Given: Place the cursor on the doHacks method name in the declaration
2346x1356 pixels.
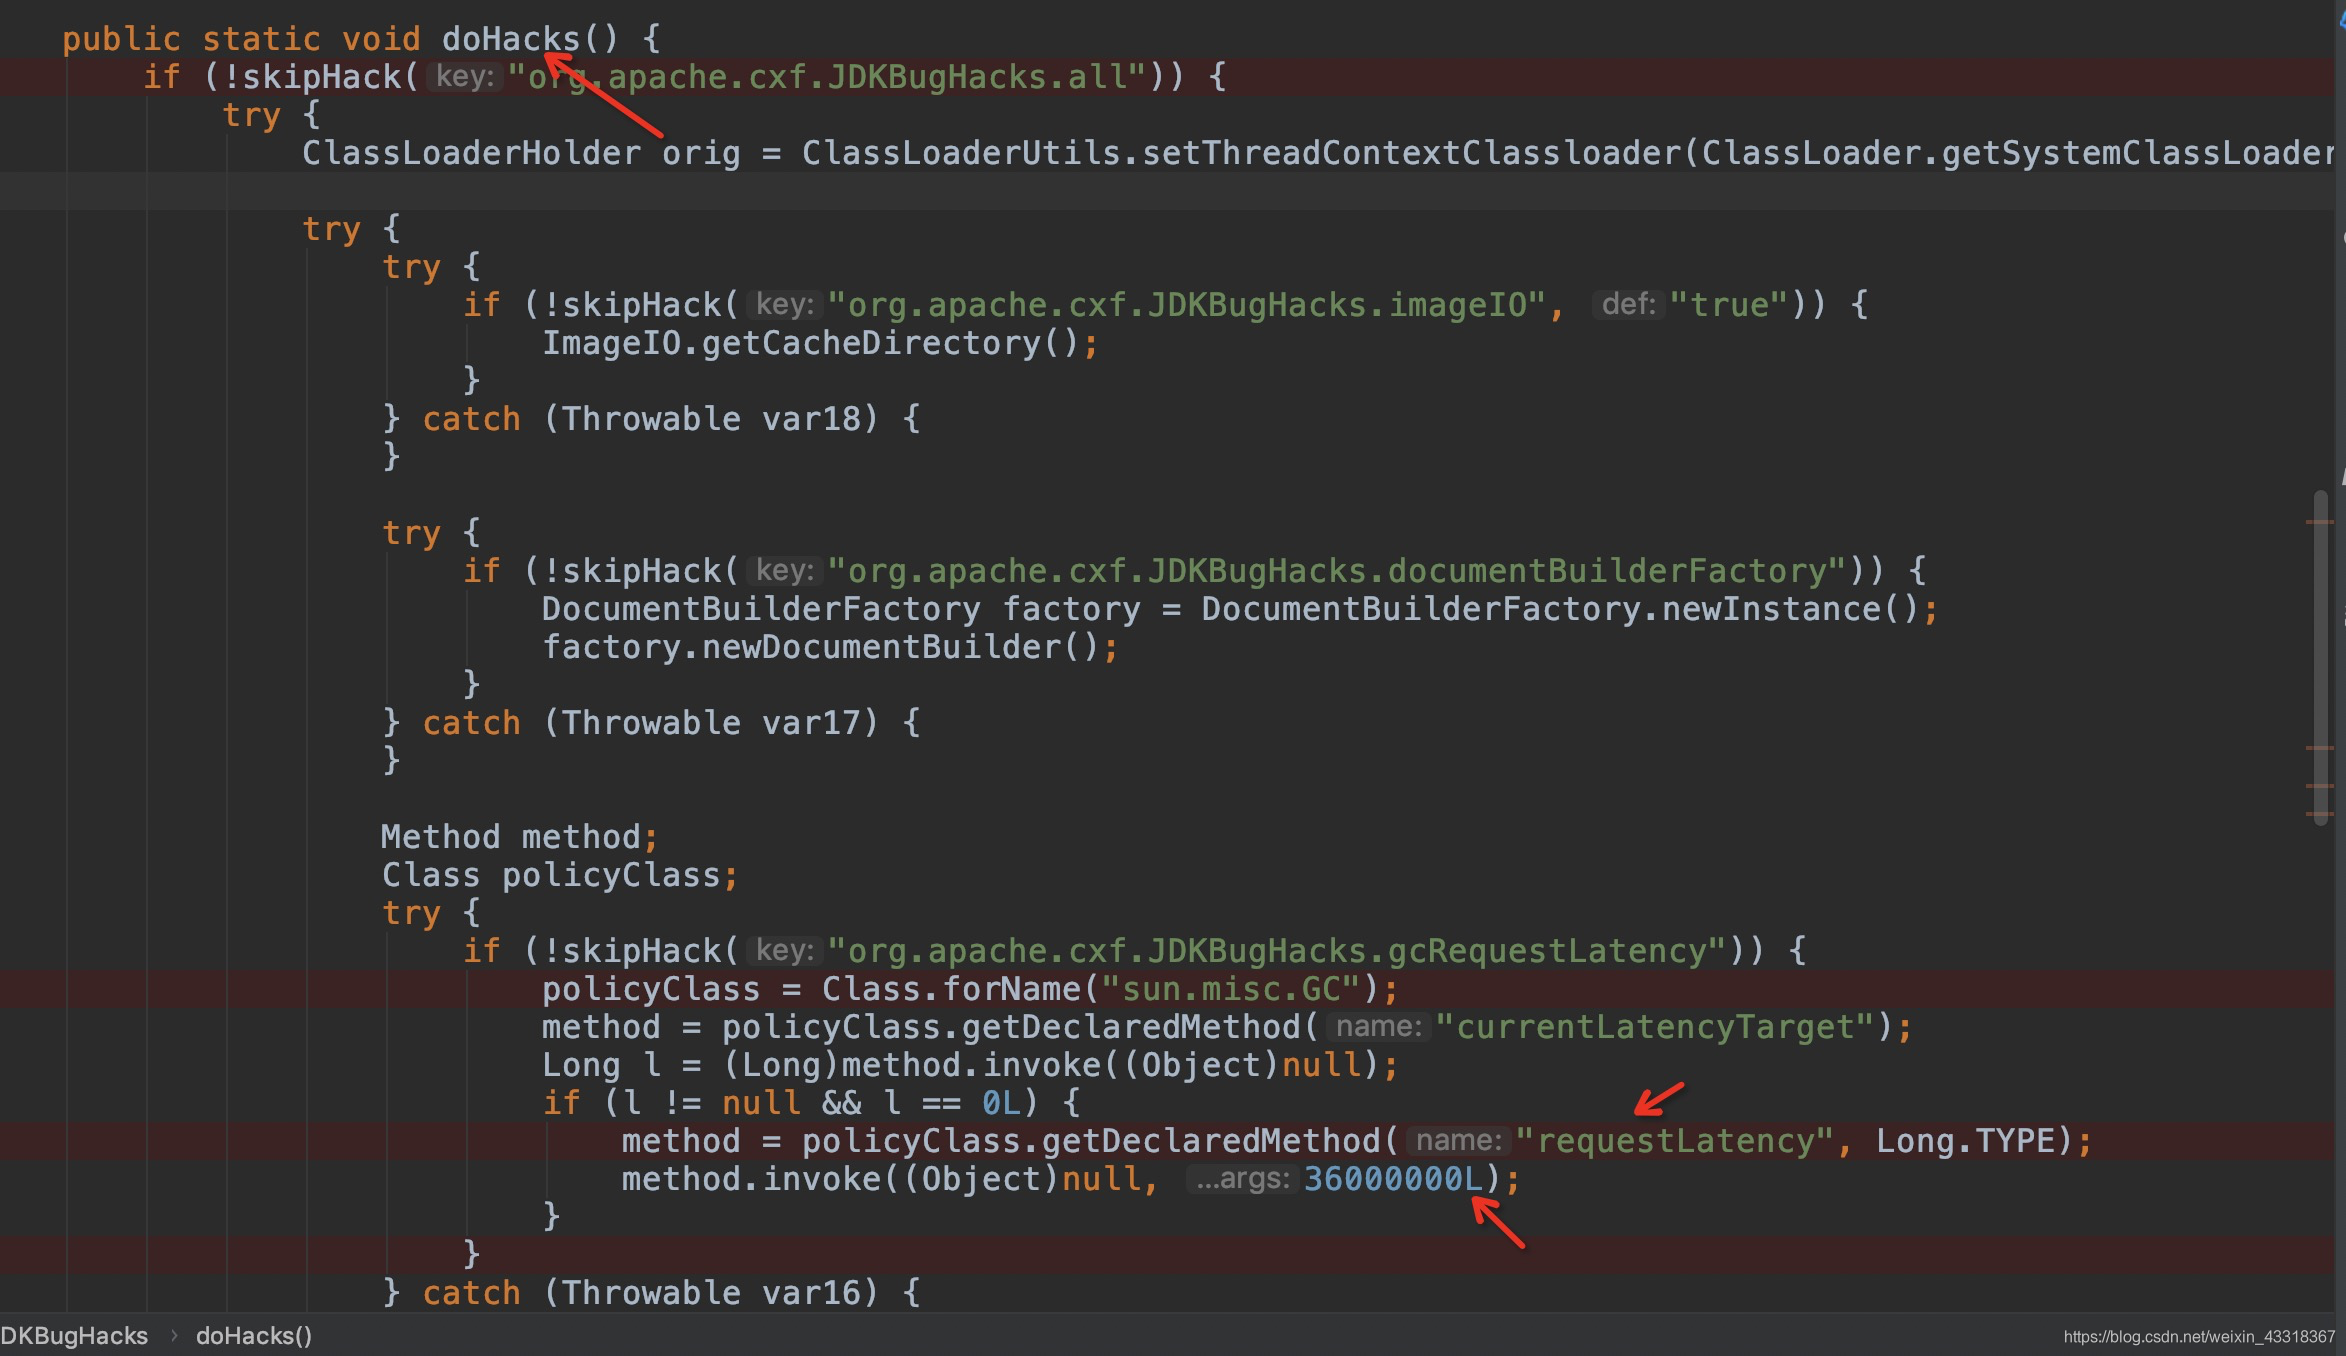Looking at the screenshot, I should pos(511,39).
